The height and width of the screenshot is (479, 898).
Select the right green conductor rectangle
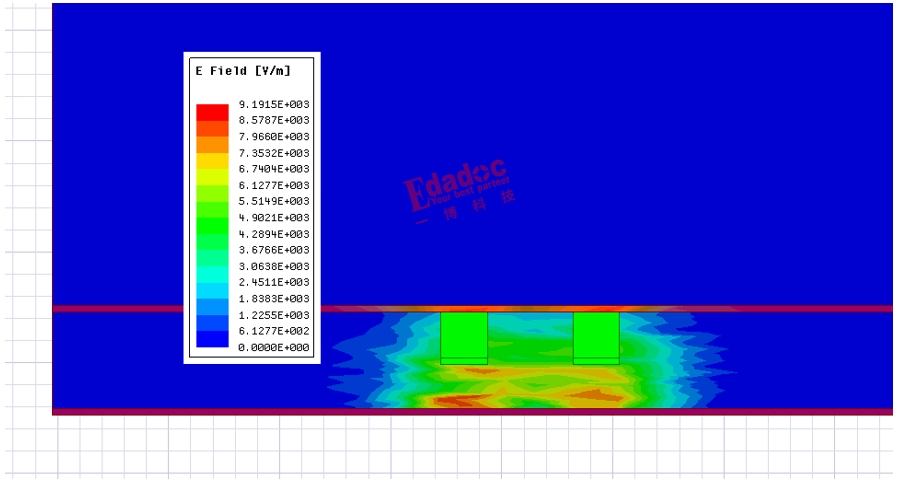click(x=596, y=334)
